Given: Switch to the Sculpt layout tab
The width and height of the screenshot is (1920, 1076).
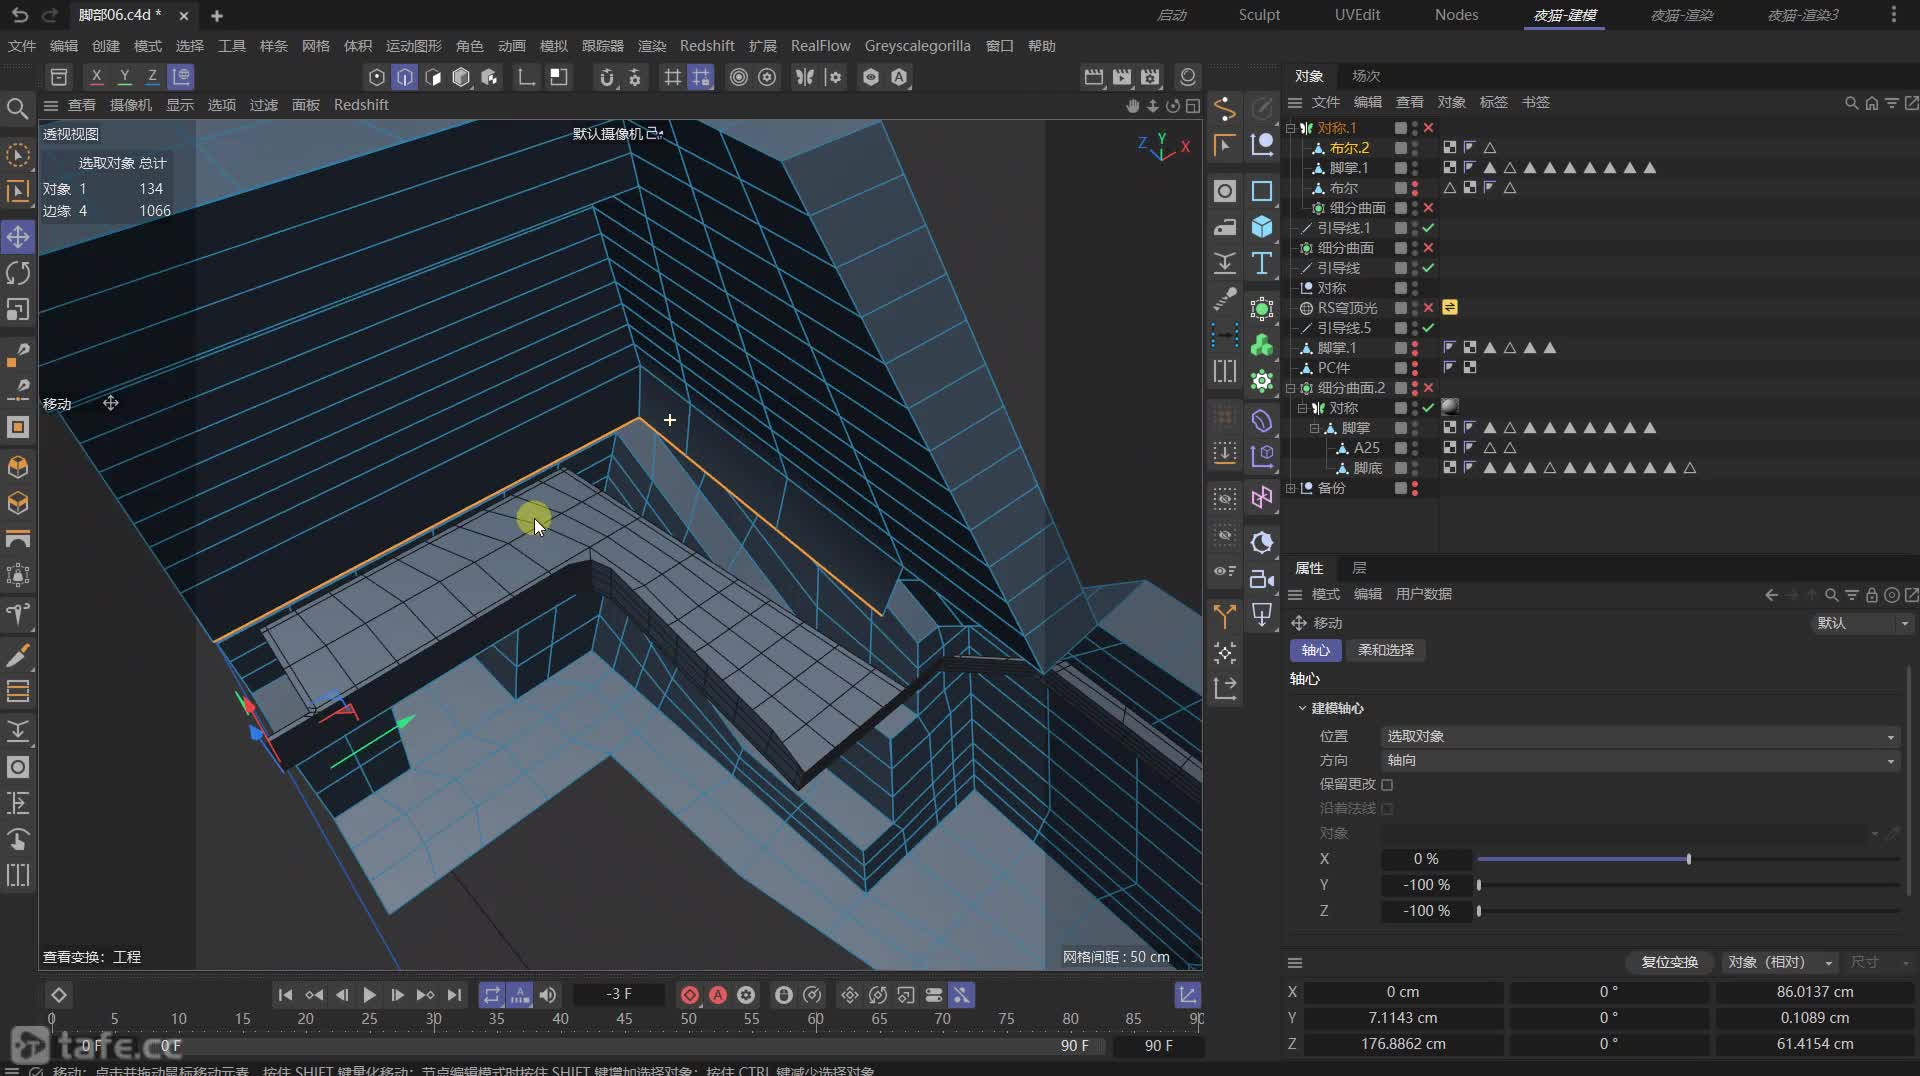Looking at the screenshot, I should click(x=1258, y=15).
